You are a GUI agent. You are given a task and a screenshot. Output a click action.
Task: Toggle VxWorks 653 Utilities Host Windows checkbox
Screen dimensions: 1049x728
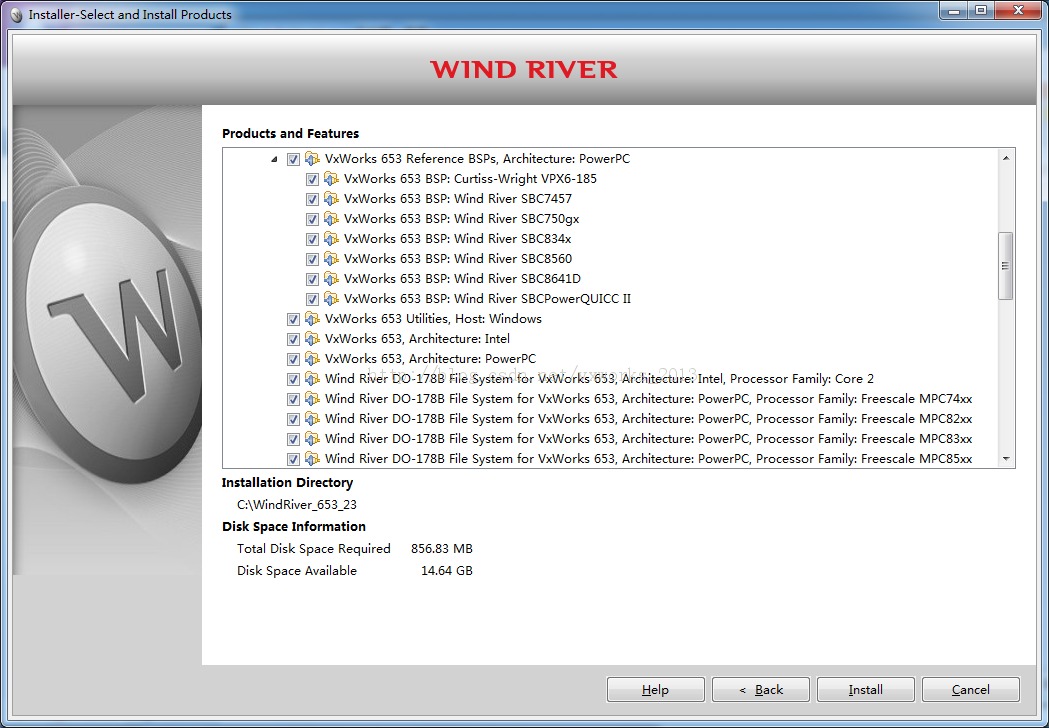[293, 319]
